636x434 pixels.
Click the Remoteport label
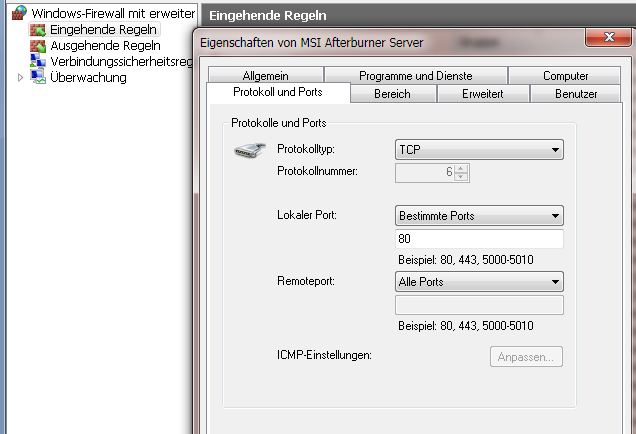click(306, 281)
